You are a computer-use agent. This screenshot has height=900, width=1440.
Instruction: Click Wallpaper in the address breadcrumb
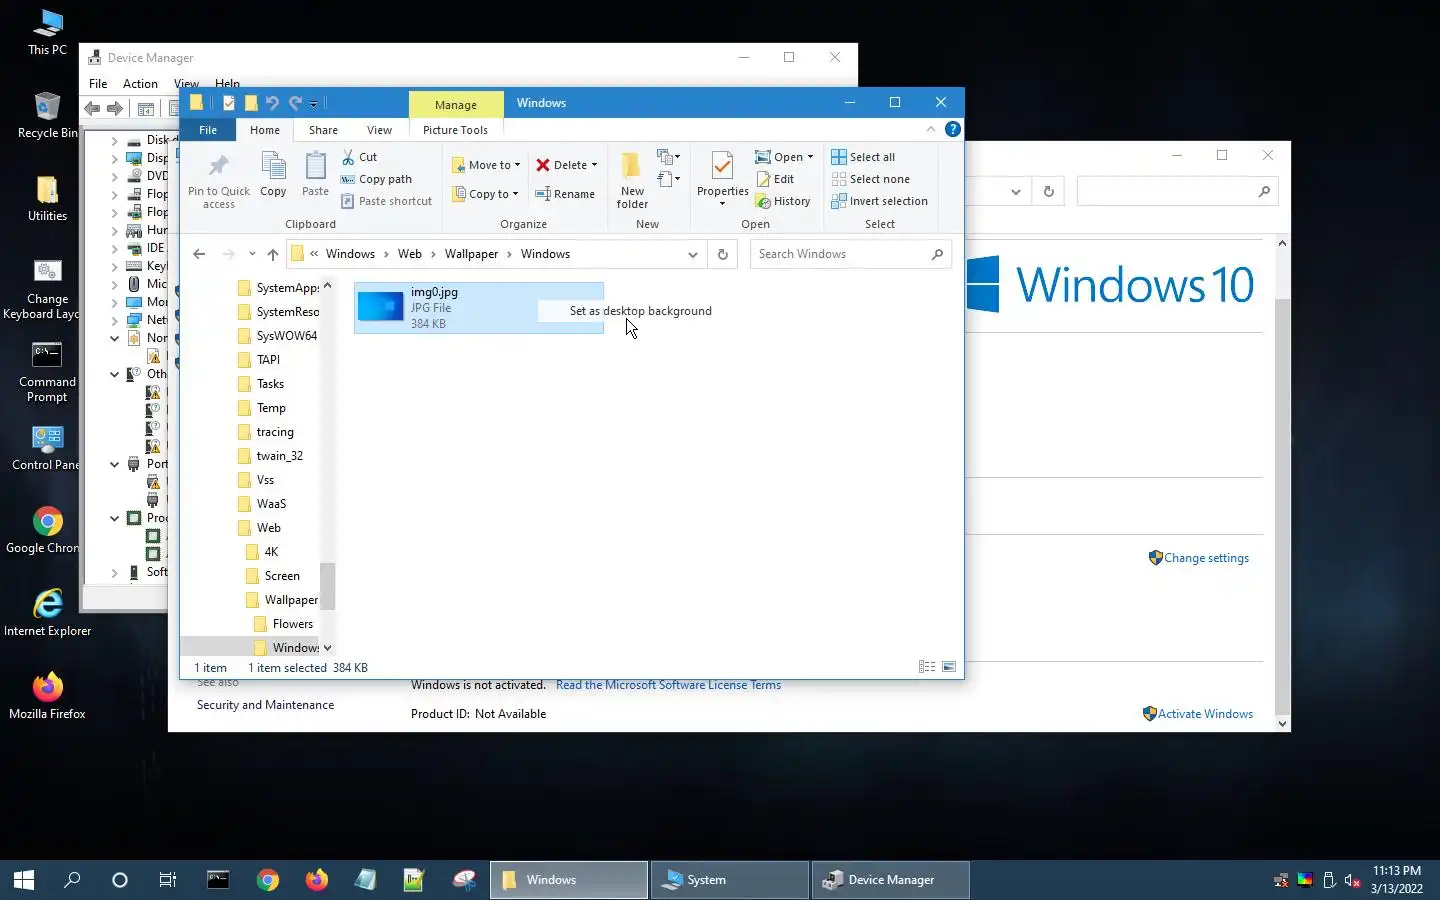(x=471, y=254)
